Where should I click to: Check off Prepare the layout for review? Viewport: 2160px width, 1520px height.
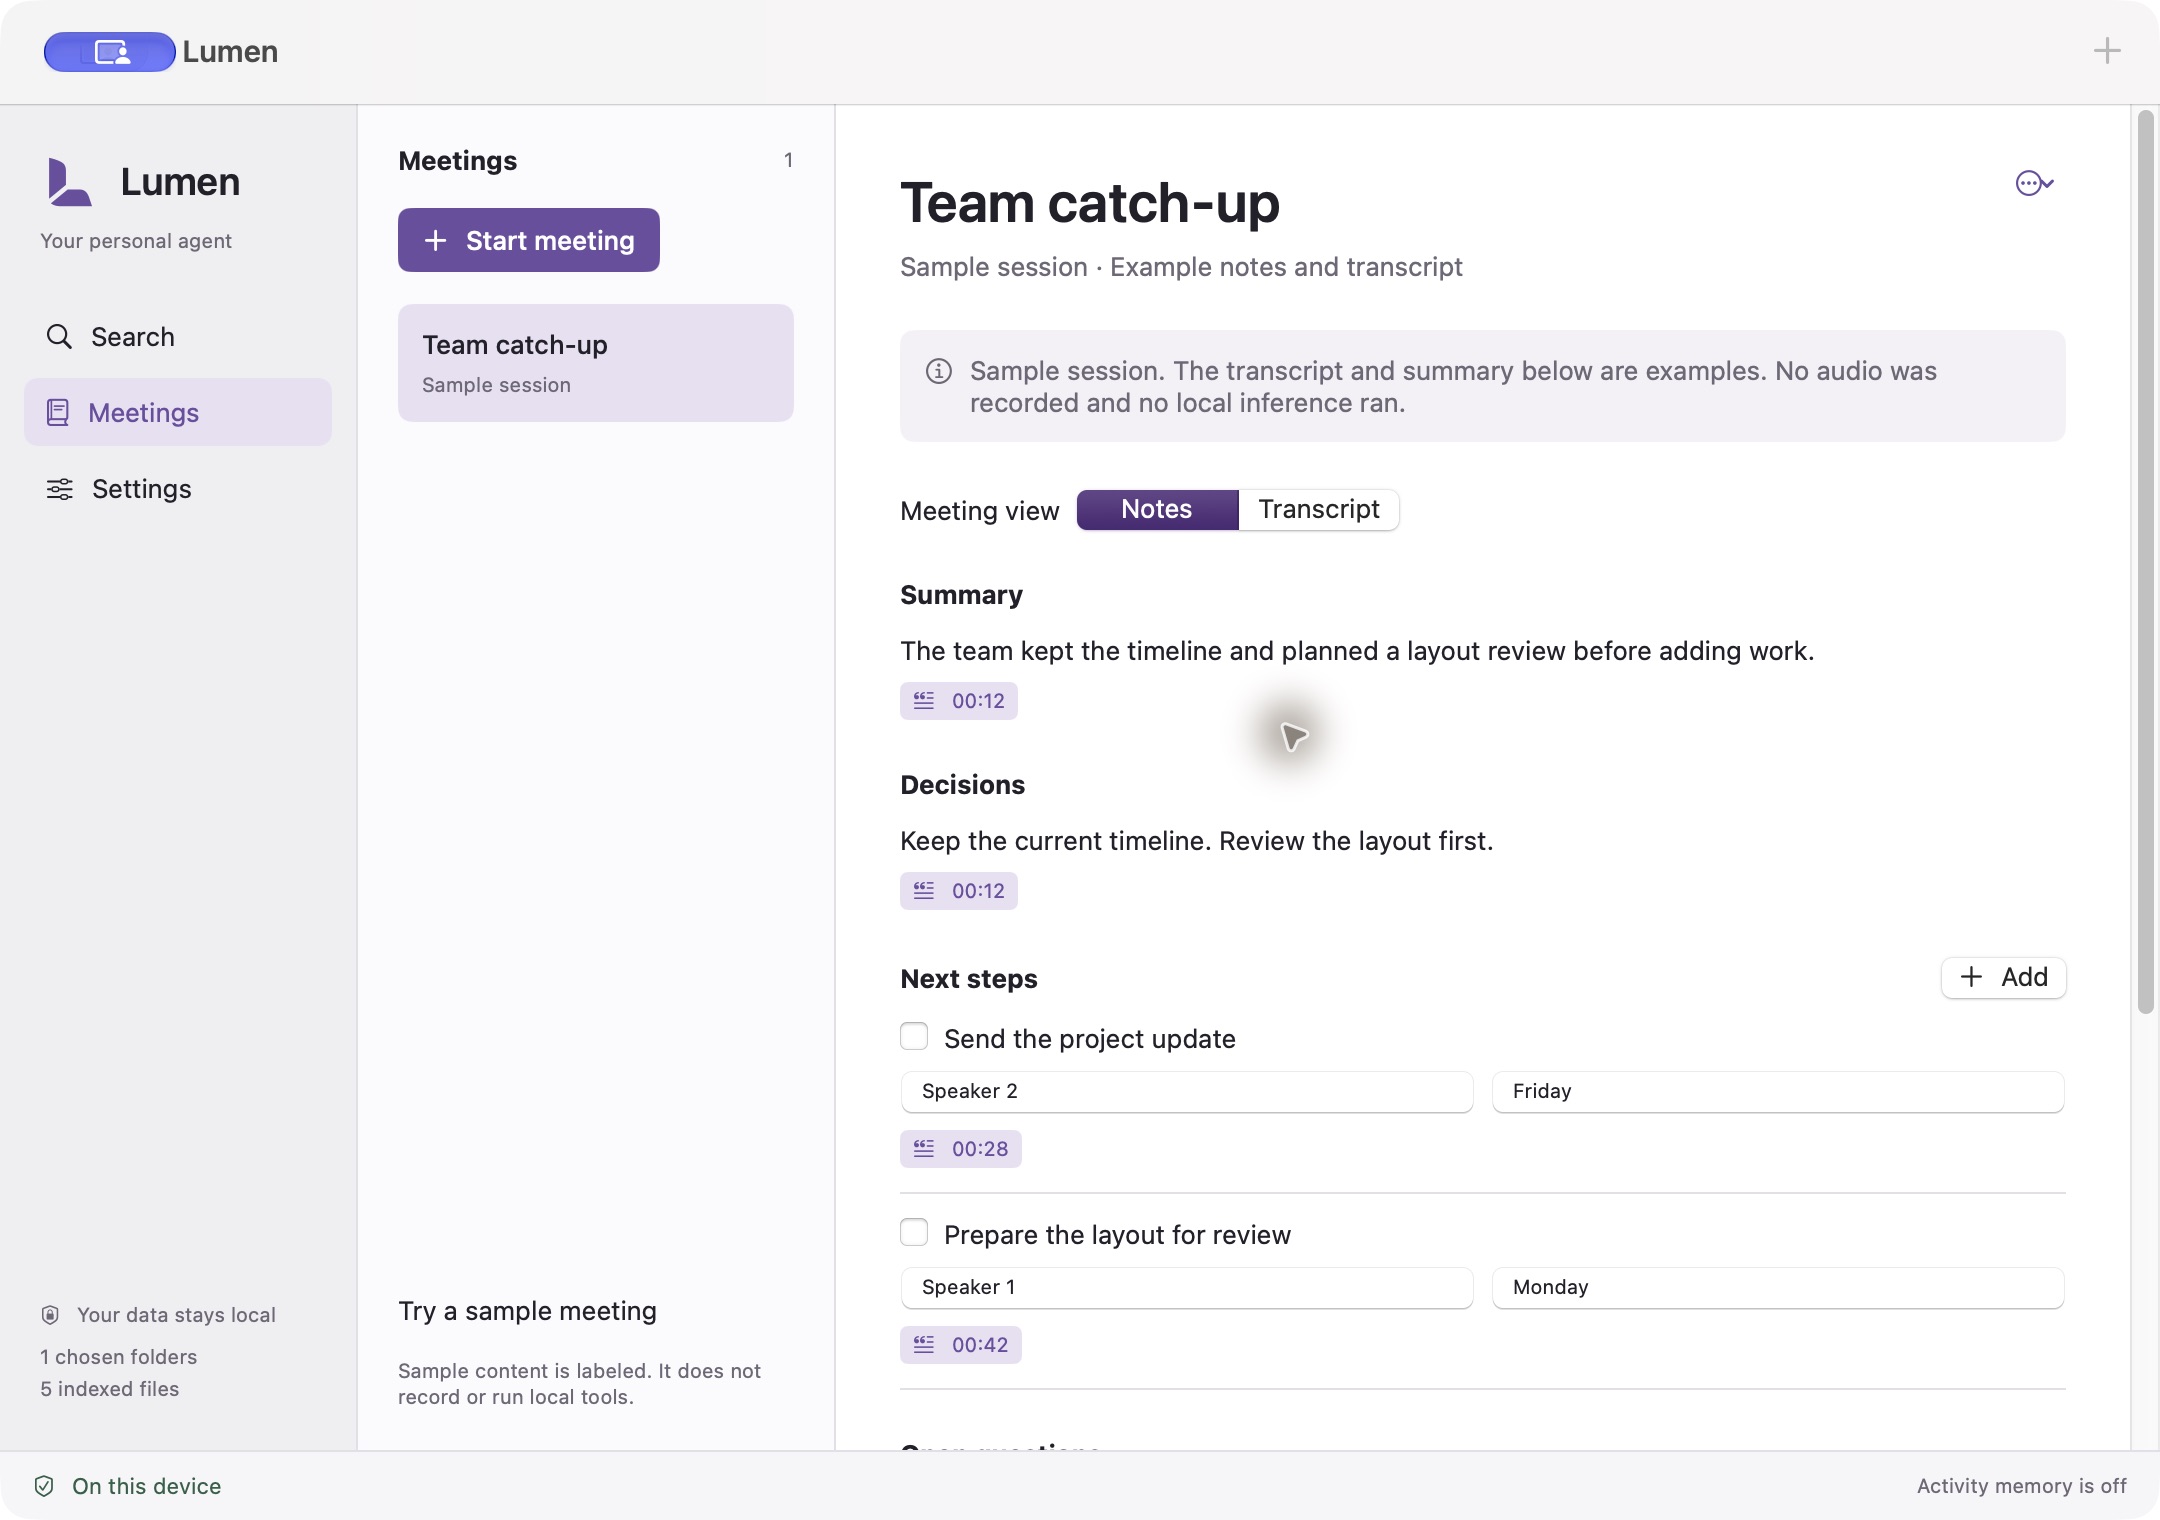914,1232
